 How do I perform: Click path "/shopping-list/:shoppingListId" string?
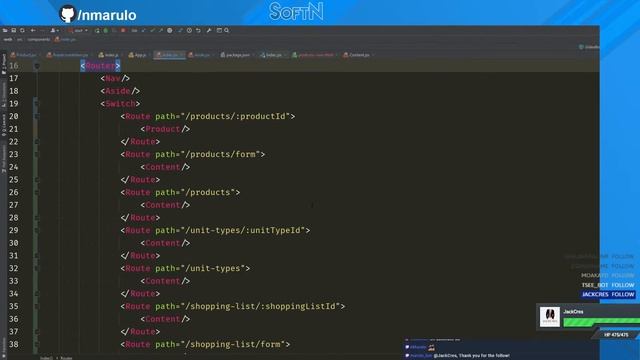(x=260, y=306)
